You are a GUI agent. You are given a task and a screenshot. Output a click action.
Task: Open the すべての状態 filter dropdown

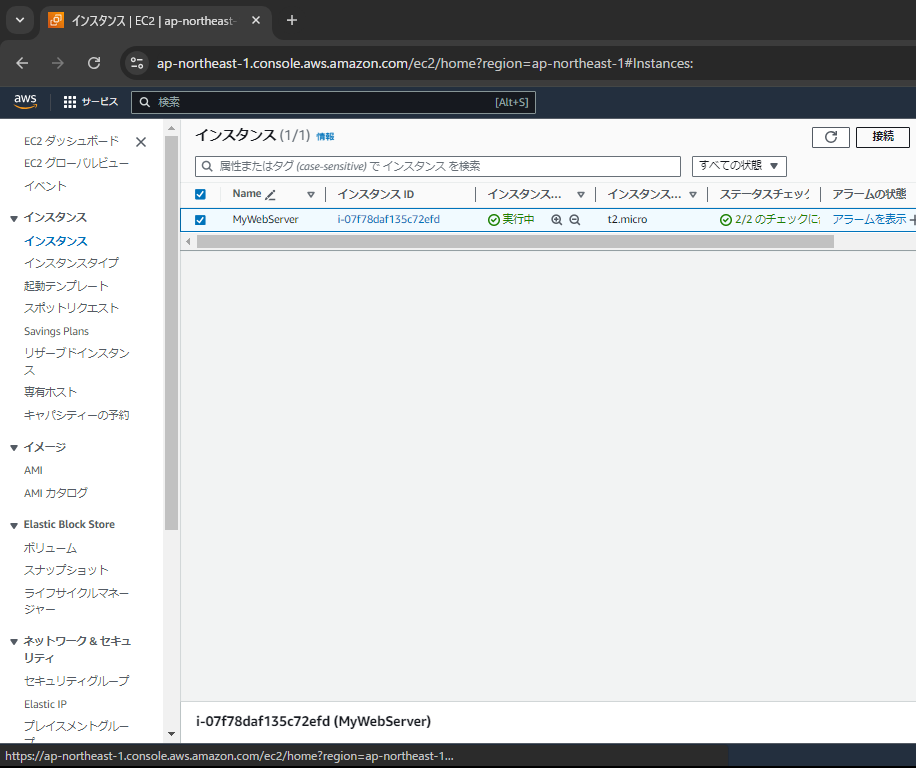739,166
